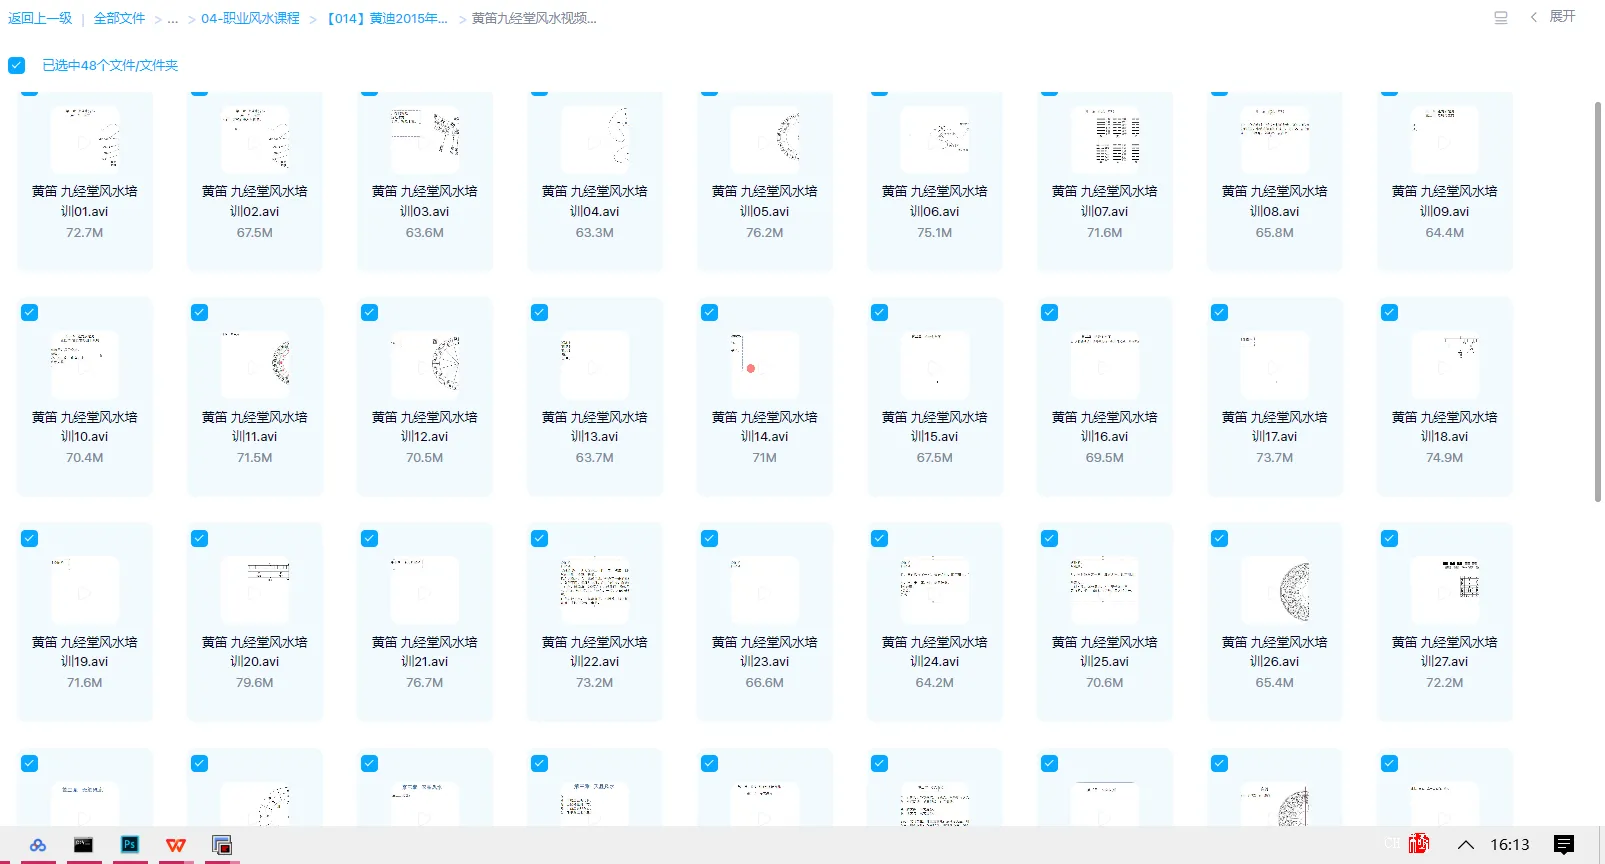The height and width of the screenshot is (864, 1605).
Task: Open WPS Office from the taskbar
Action: tap(176, 845)
